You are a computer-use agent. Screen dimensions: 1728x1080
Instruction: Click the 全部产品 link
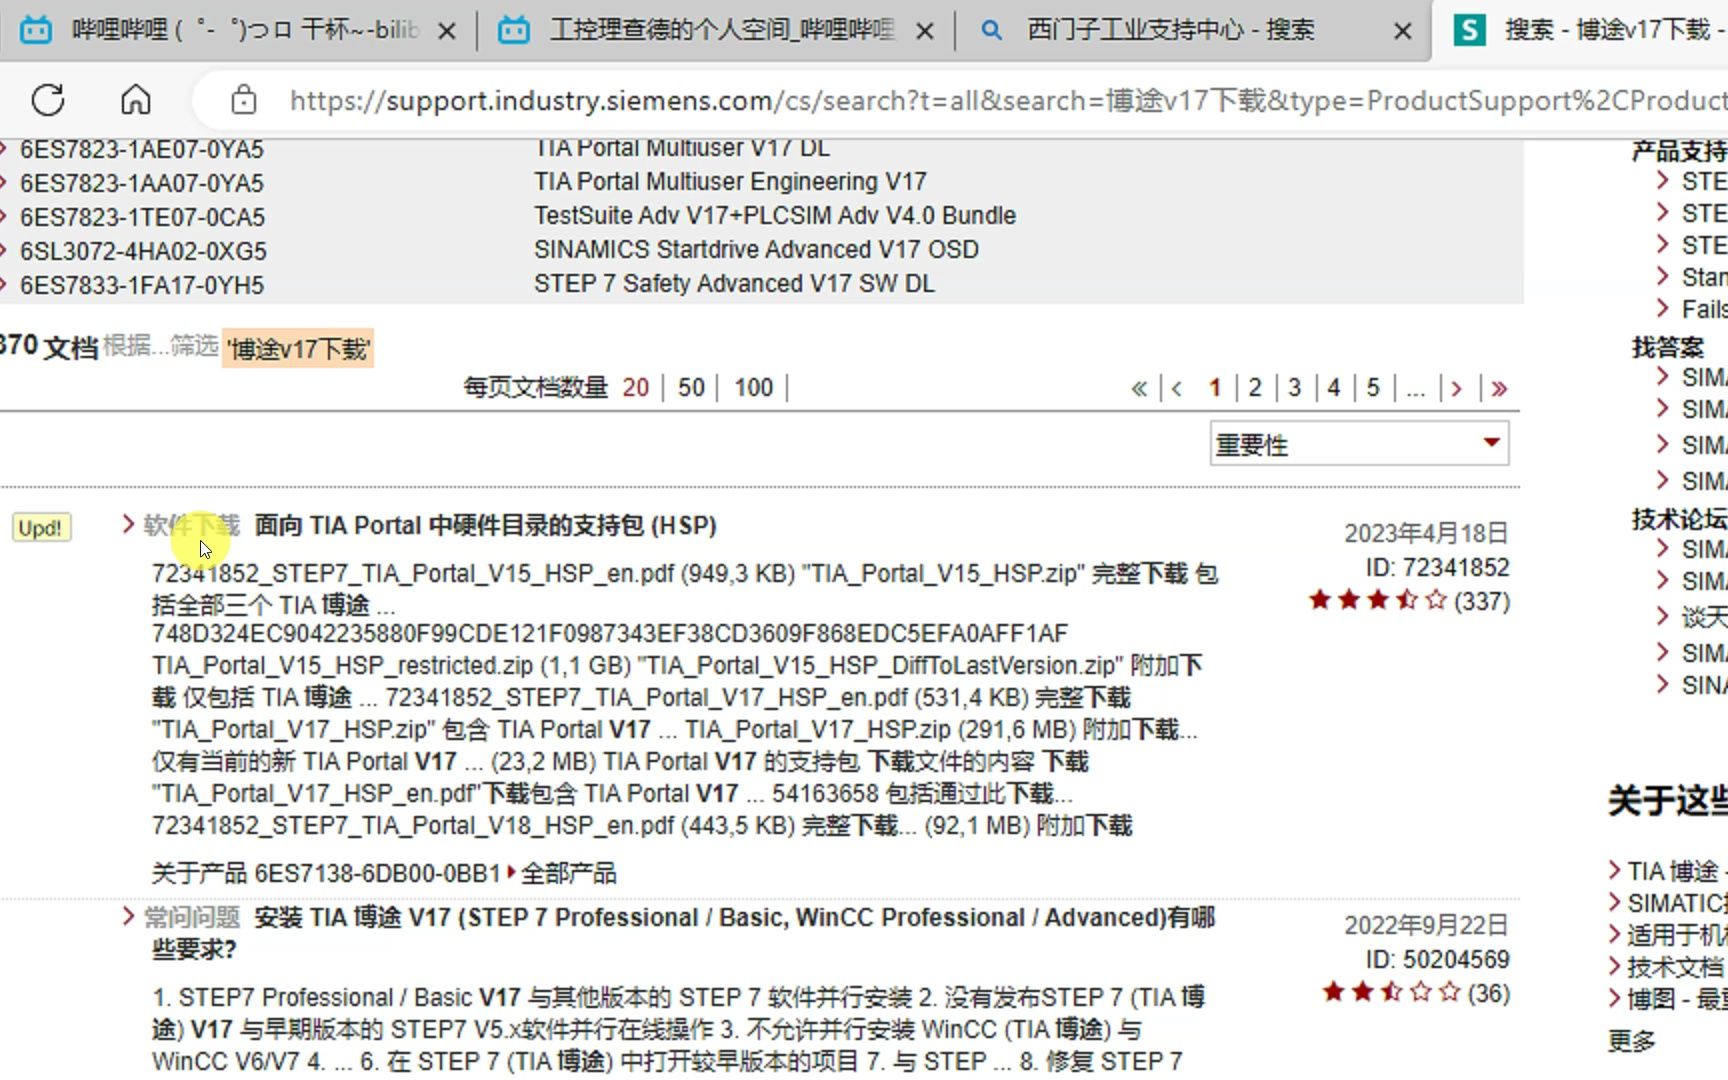[x=568, y=873]
